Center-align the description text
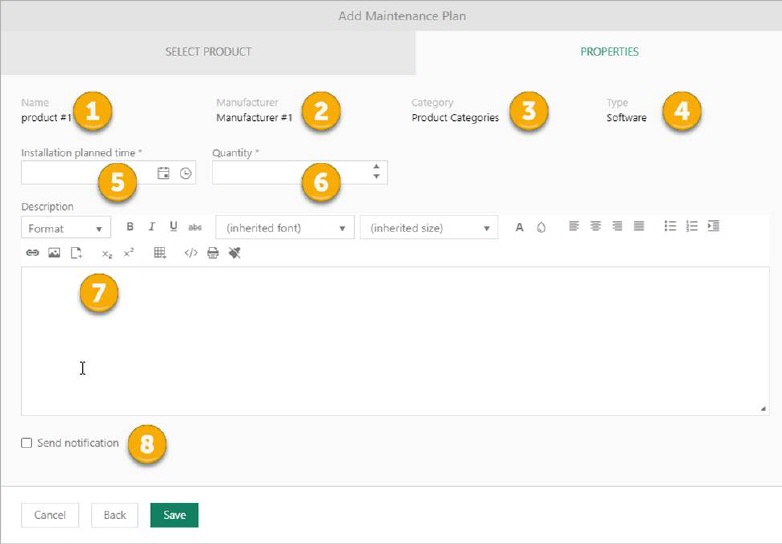782x544 pixels. pyautogui.click(x=595, y=227)
